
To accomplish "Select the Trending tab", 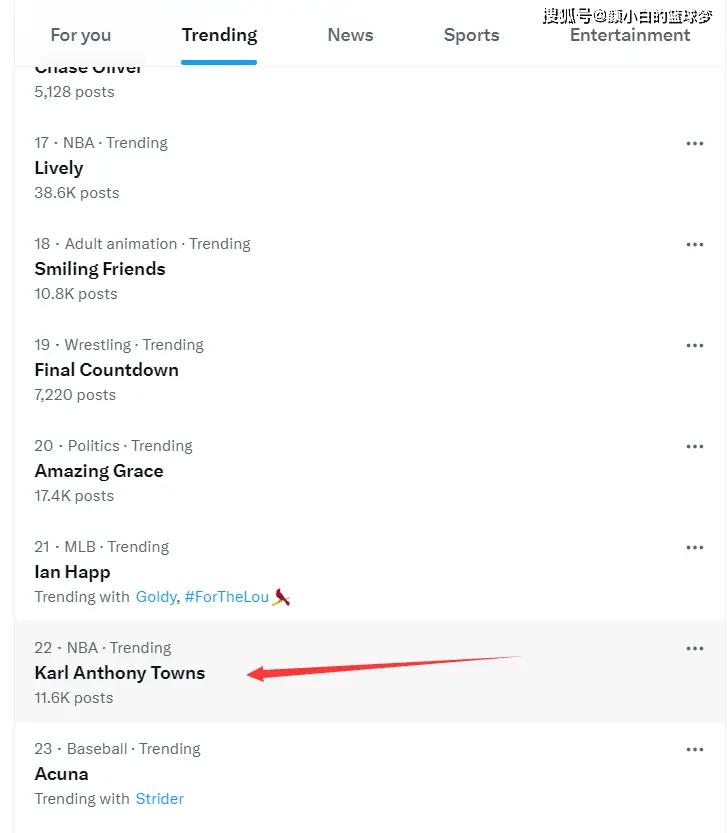I will (x=219, y=35).
